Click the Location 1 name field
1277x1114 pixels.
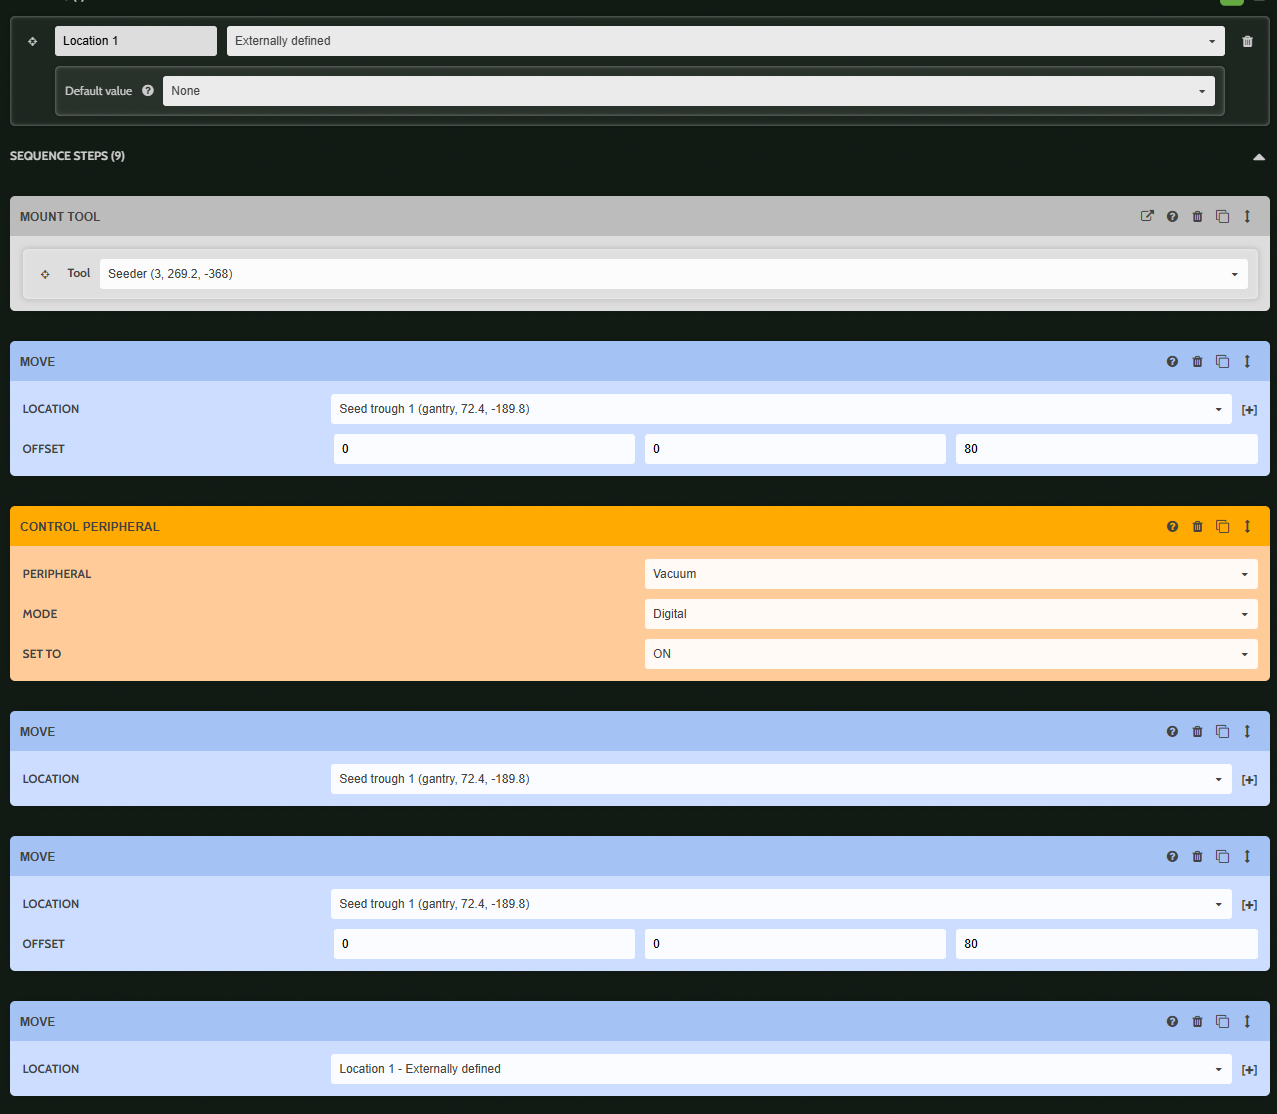pyautogui.click(x=135, y=41)
